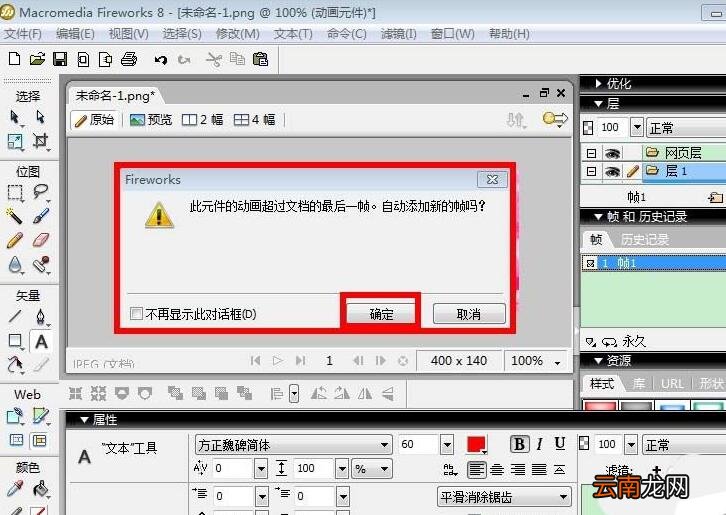Click the Print icon
Viewport: 726px width, 515px height.
point(129,59)
